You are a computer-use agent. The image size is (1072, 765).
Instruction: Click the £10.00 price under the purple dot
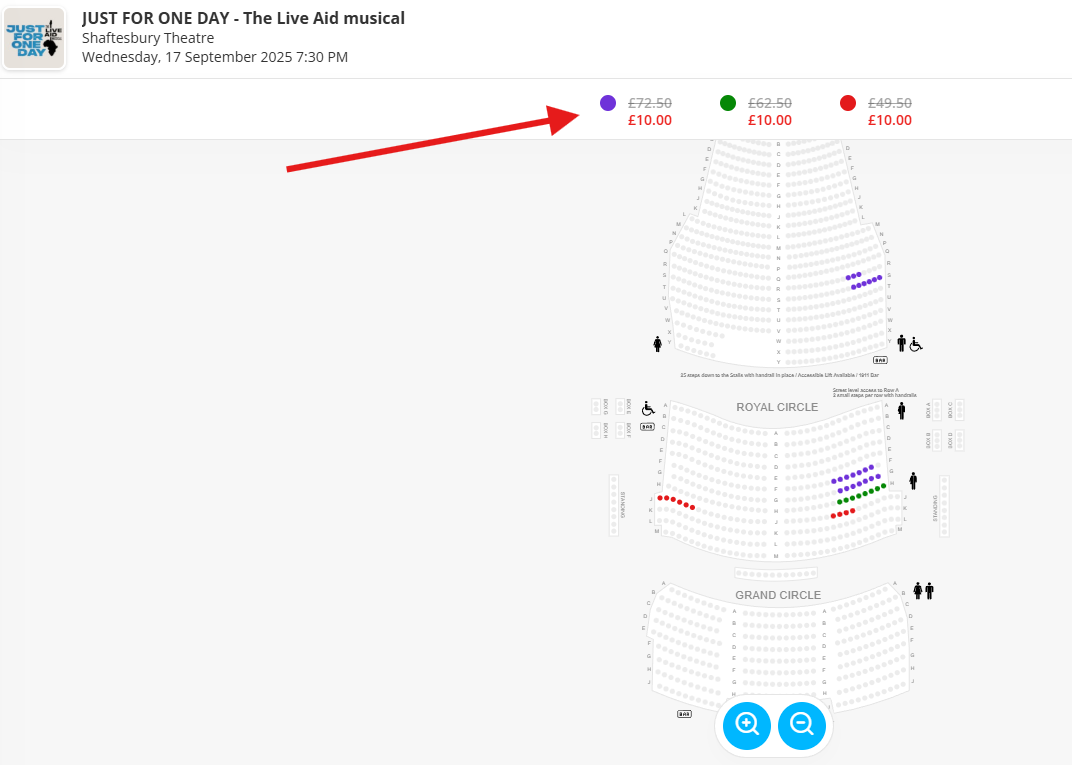[649, 120]
